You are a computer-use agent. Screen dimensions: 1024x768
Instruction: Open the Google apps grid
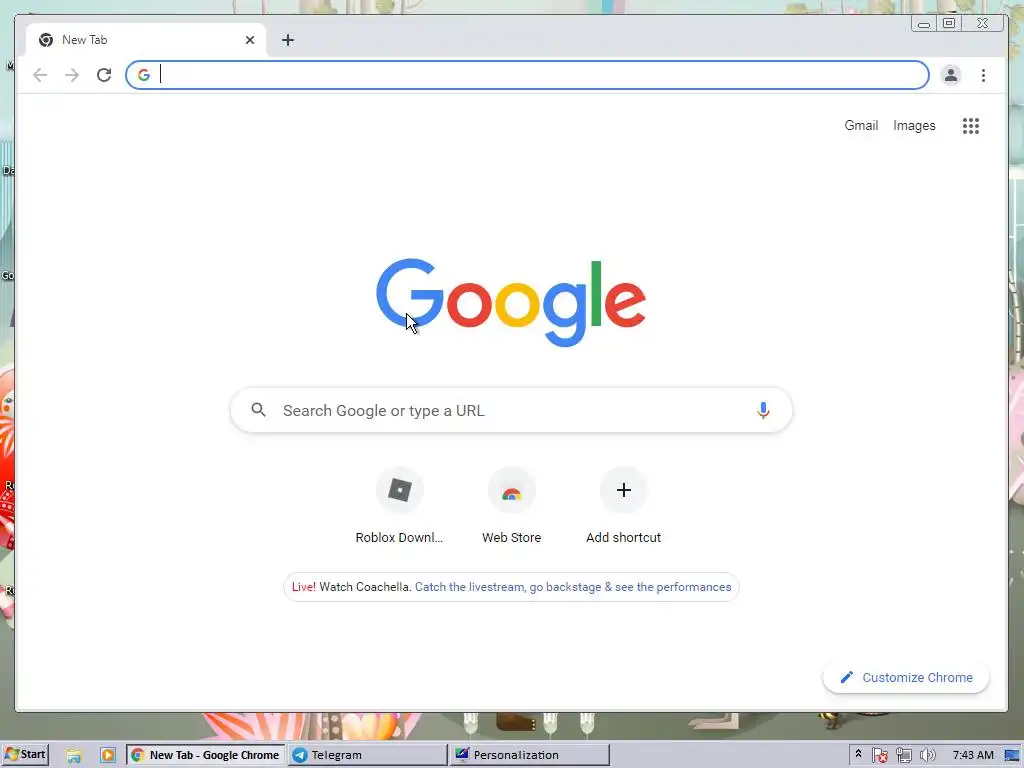tap(970, 125)
